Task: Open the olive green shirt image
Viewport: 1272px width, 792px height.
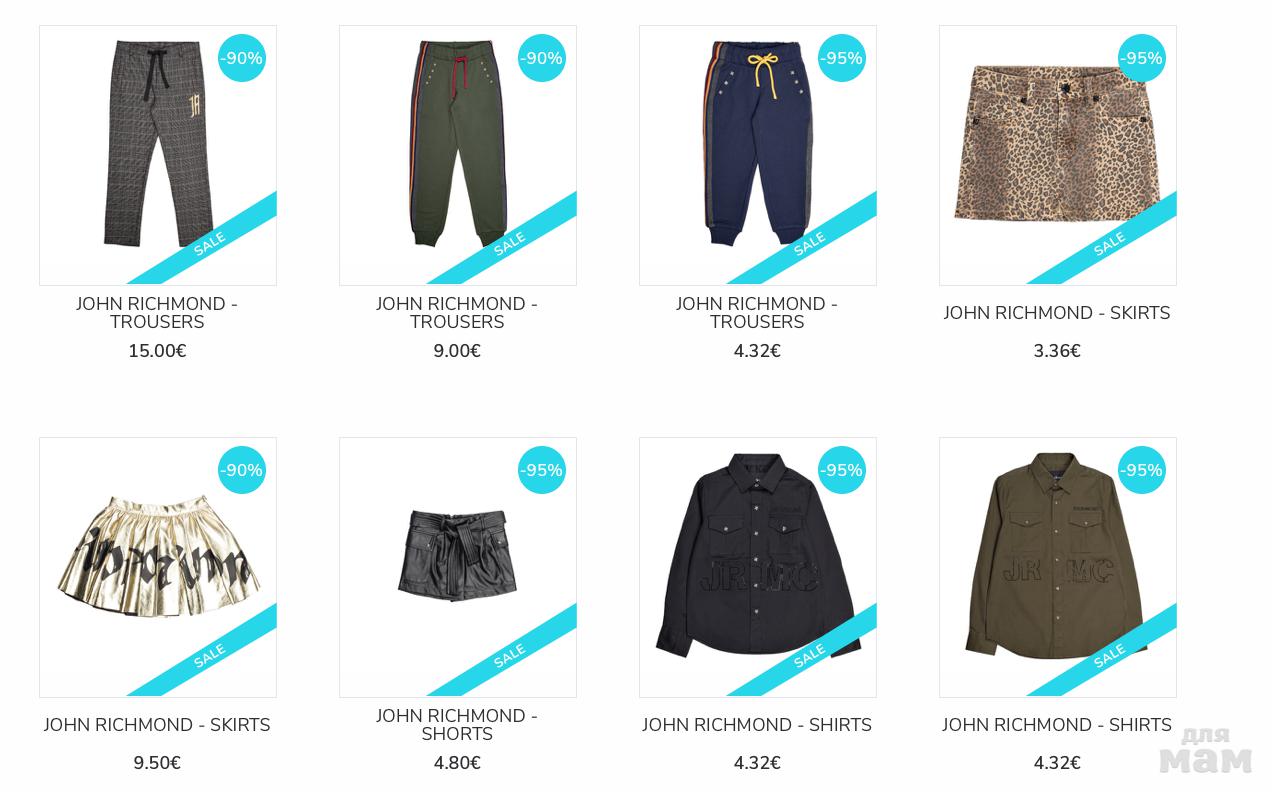Action: pyautogui.click(x=1058, y=567)
